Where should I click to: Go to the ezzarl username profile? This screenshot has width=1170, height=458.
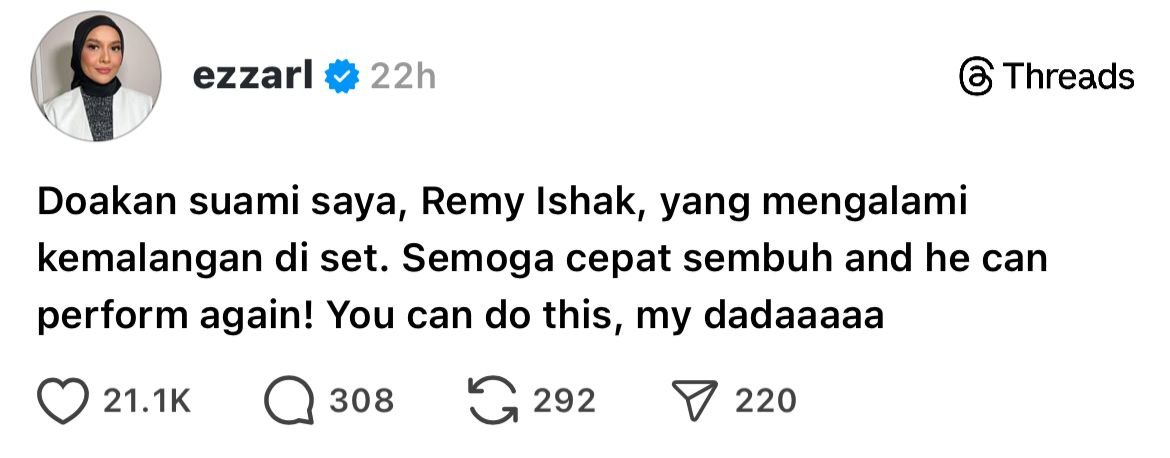tap(253, 76)
